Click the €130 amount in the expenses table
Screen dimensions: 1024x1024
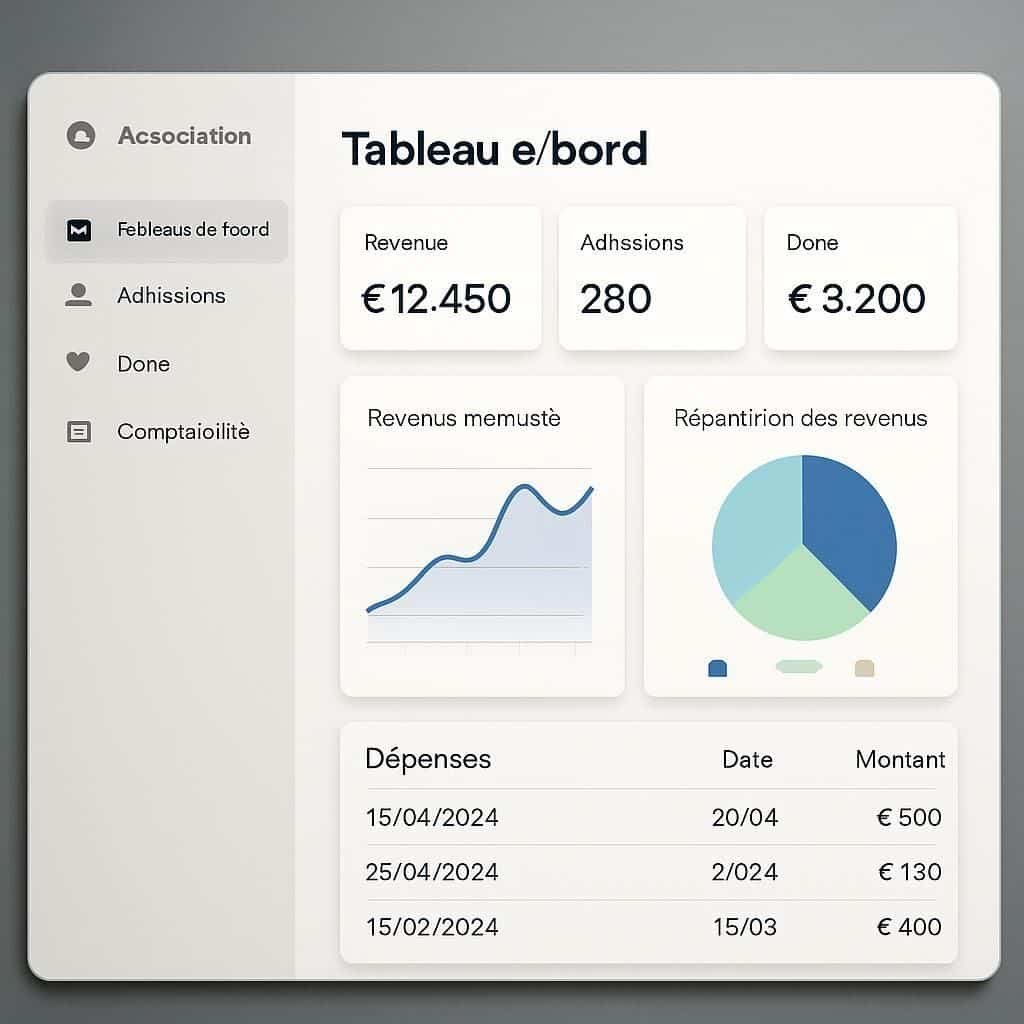(909, 871)
